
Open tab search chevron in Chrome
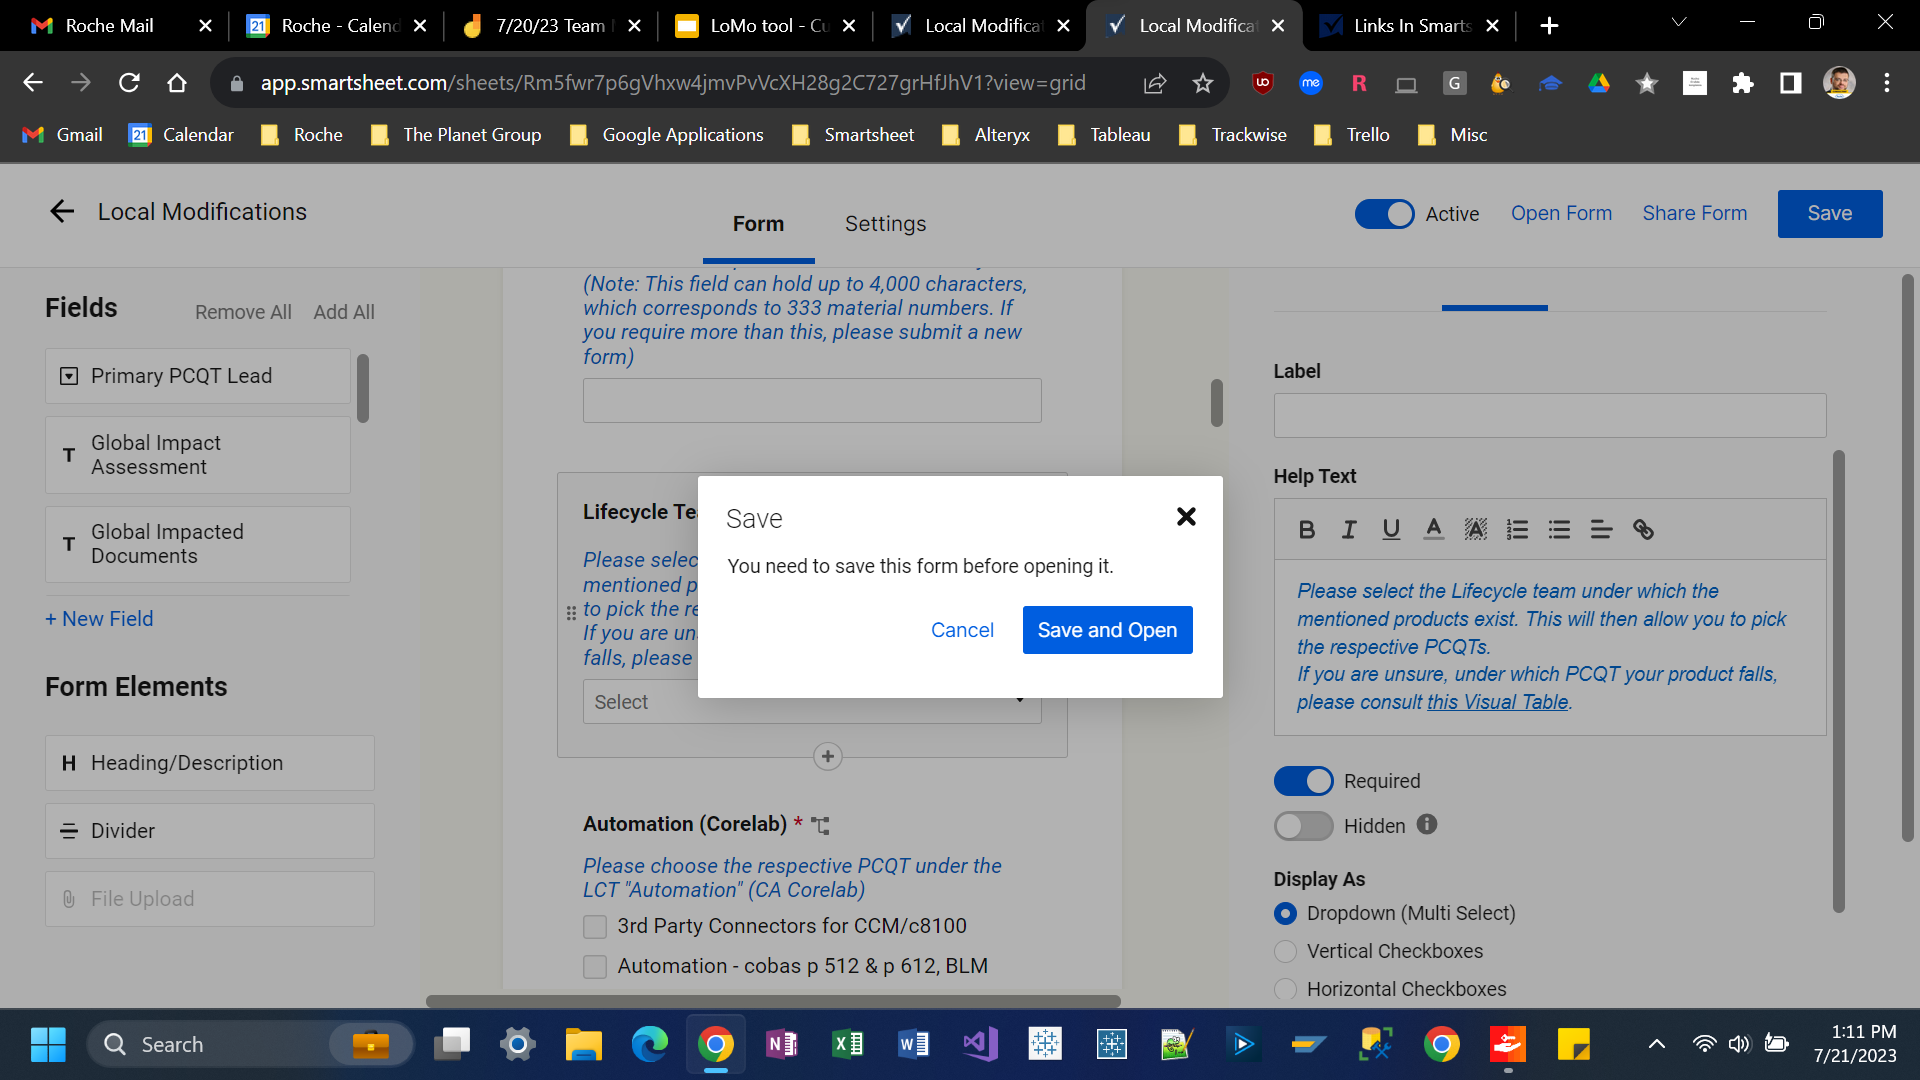coord(1679,22)
